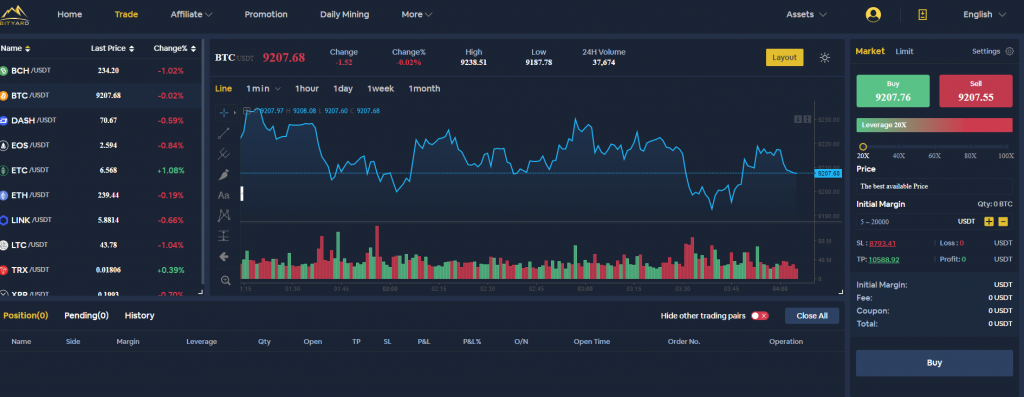1024x397 pixels.
Task: Open the History tab
Action: click(140, 315)
